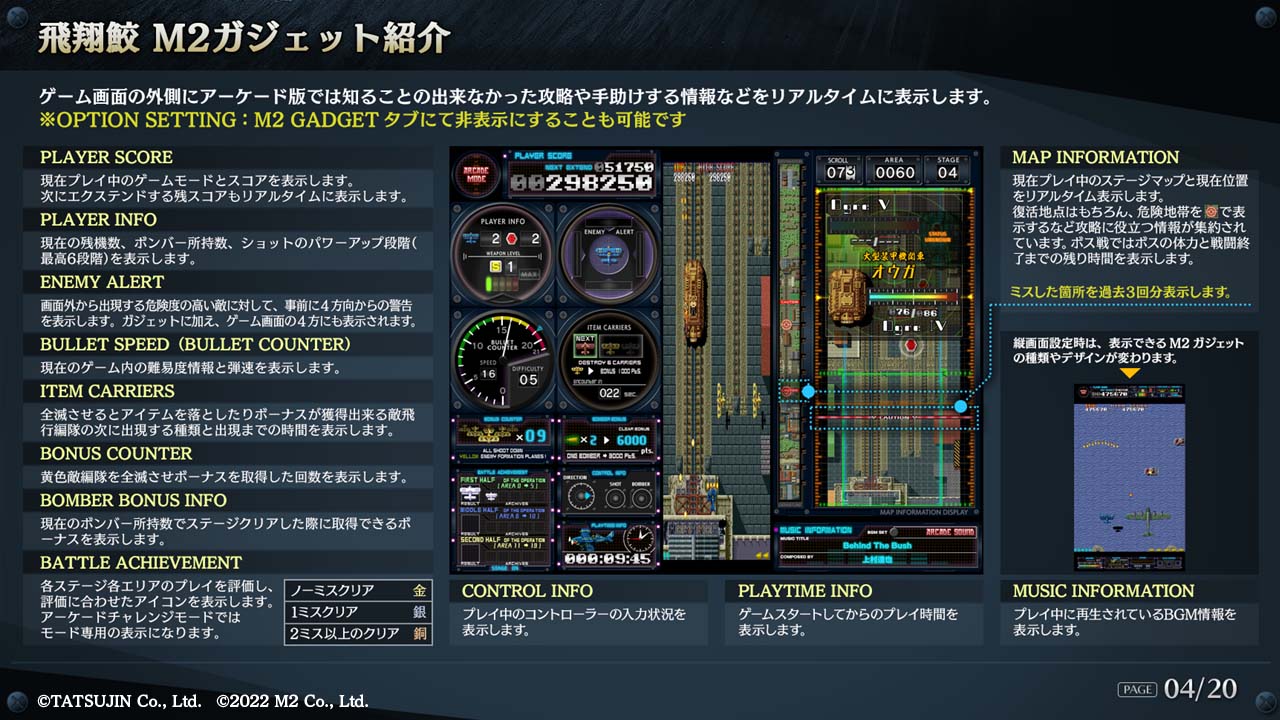The height and width of the screenshot is (720, 1280).
Task: Select the blue plane lives icon in Player Info
Action: [472, 239]
